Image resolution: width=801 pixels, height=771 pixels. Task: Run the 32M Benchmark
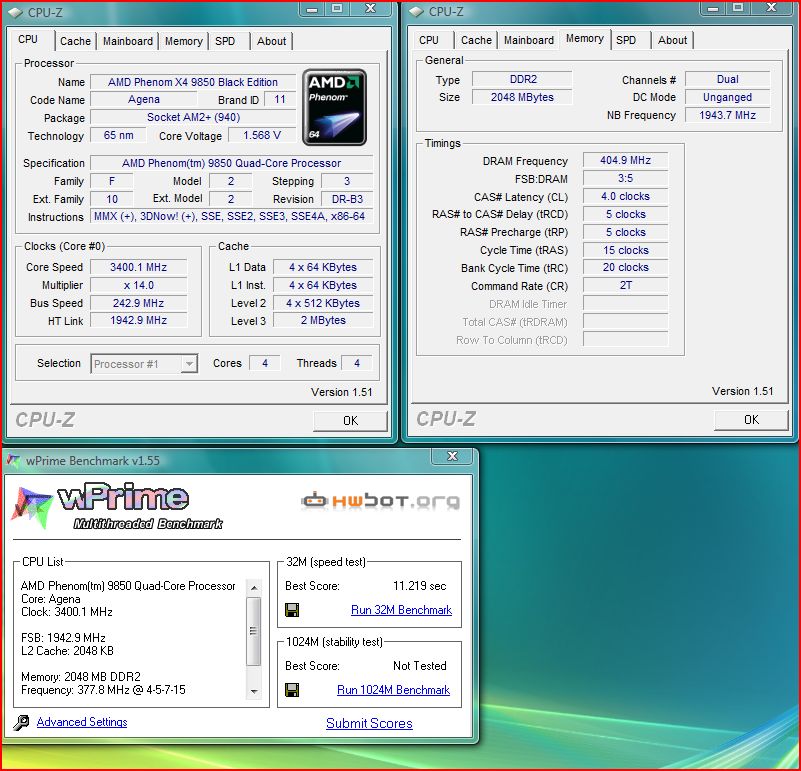[x=402, y=610]
